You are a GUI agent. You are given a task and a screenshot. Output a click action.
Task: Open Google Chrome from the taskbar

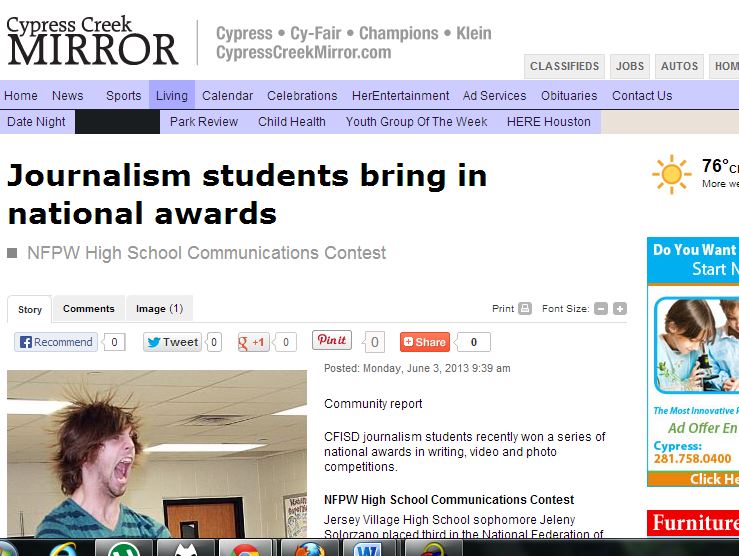coord(245,548)
